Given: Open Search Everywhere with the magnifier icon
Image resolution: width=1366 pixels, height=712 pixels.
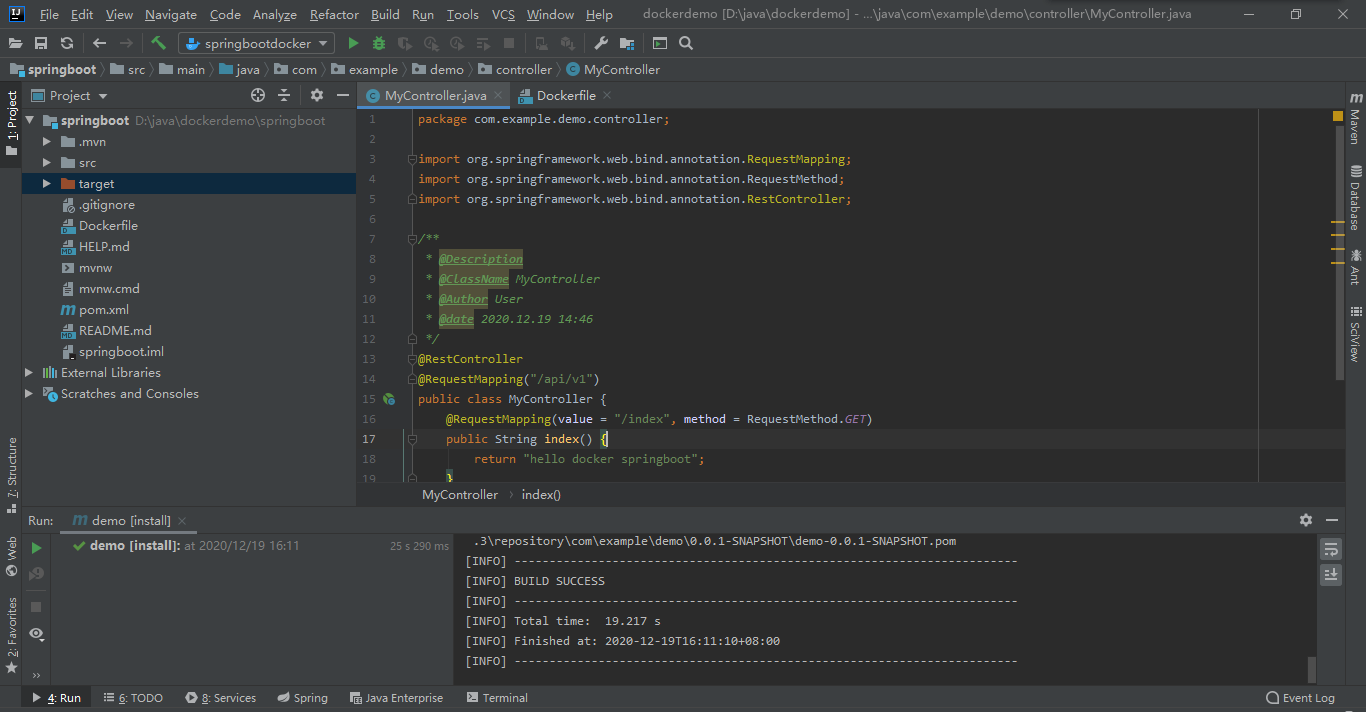Looking at the screenshot, I should pos(686,43).
